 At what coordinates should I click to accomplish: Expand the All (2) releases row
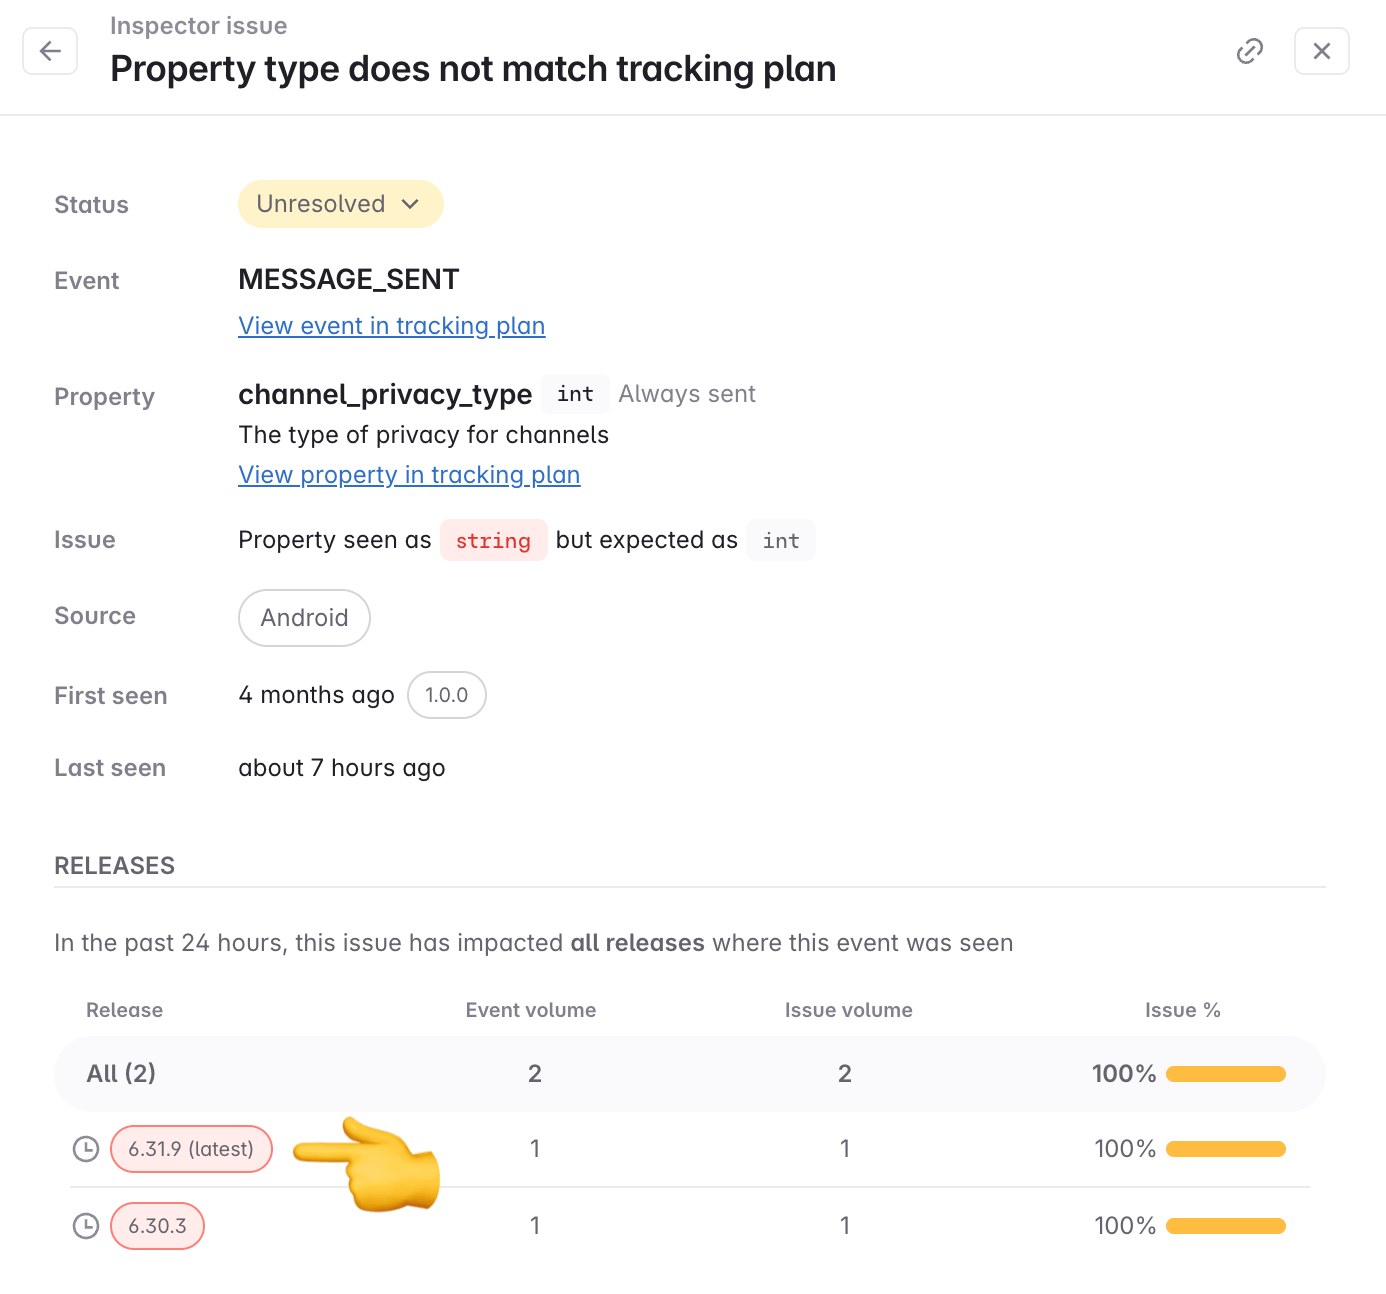(121, 1073)
